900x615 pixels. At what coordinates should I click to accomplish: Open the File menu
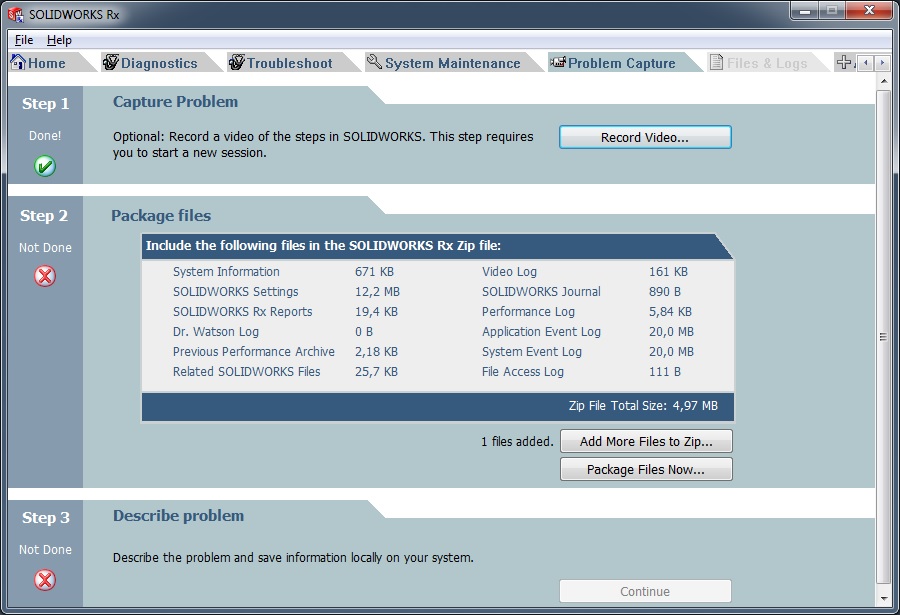tap(24, 40)
